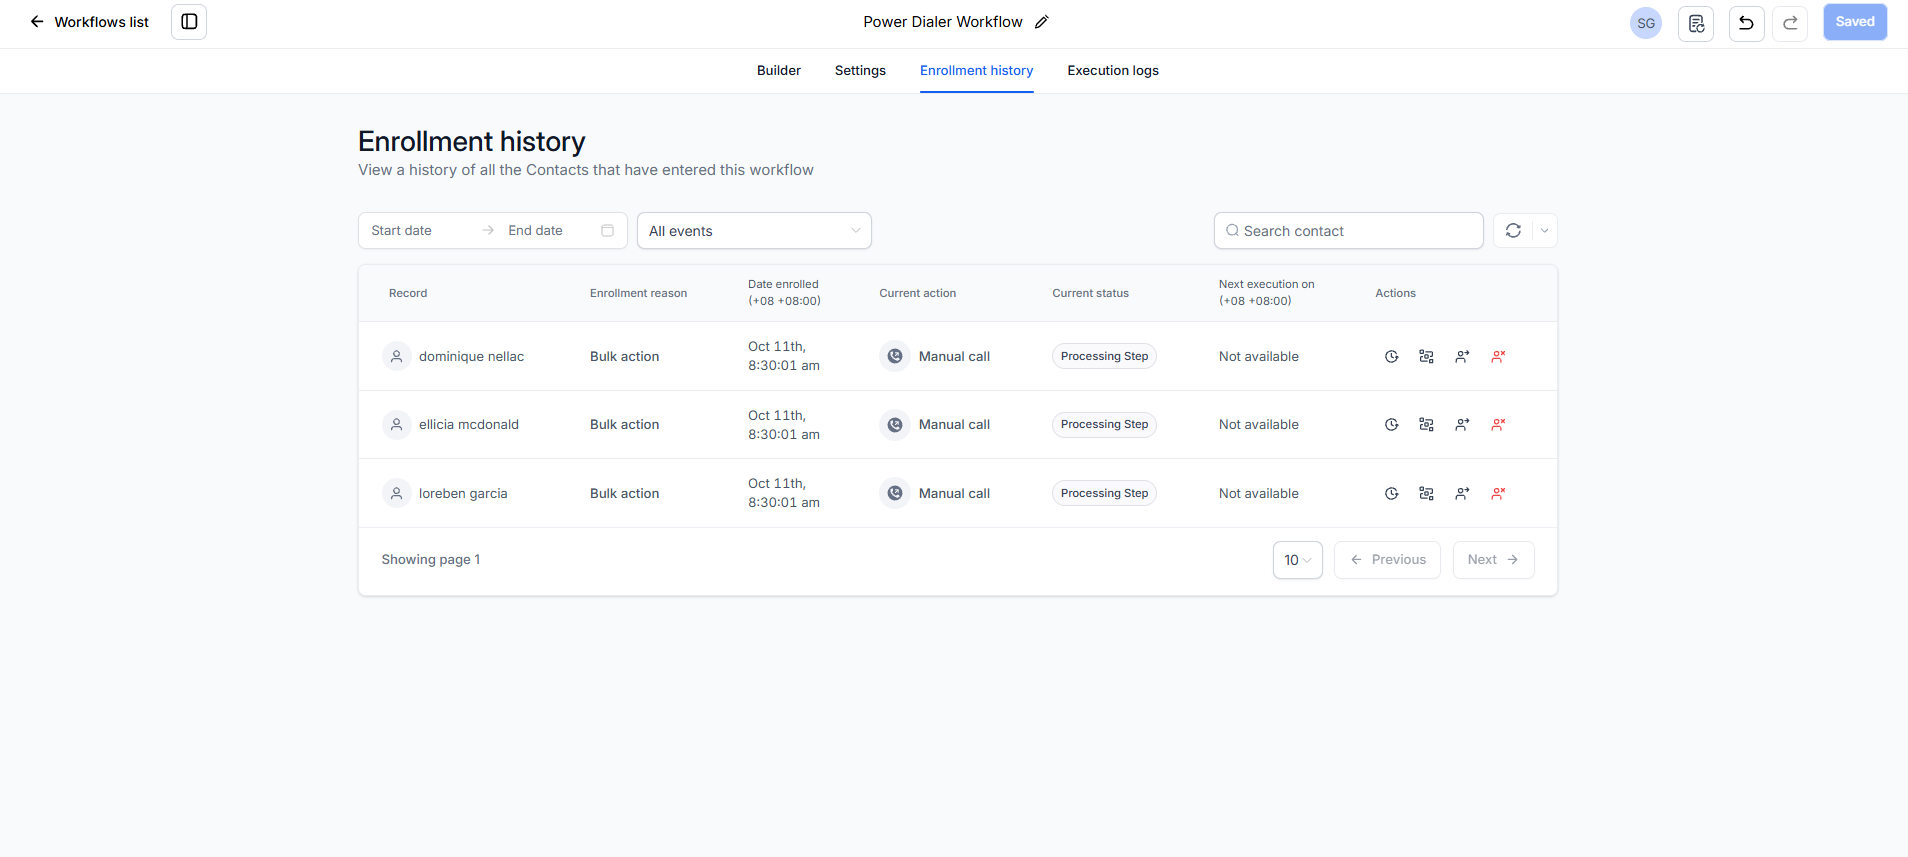
Task: Click the Start date input
Action: point(420,231)
